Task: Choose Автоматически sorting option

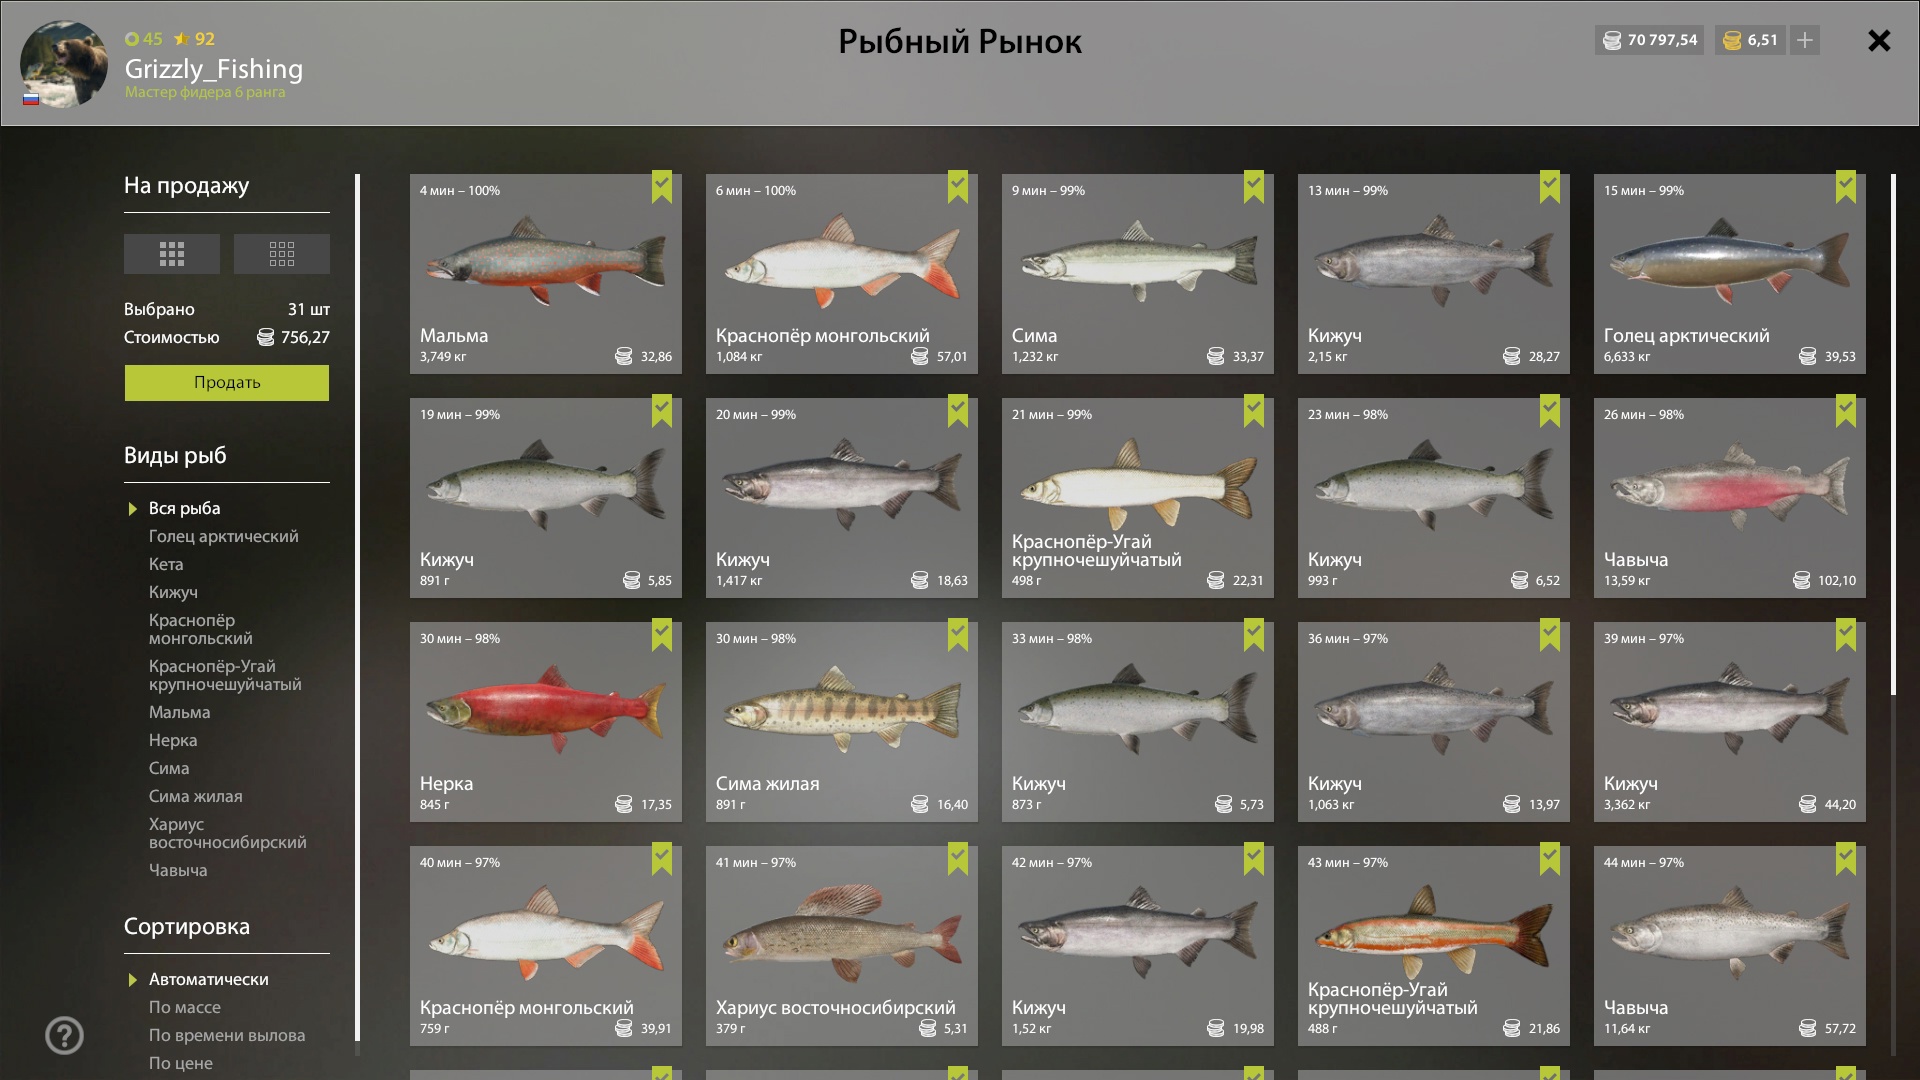Action: coord(208,979)
